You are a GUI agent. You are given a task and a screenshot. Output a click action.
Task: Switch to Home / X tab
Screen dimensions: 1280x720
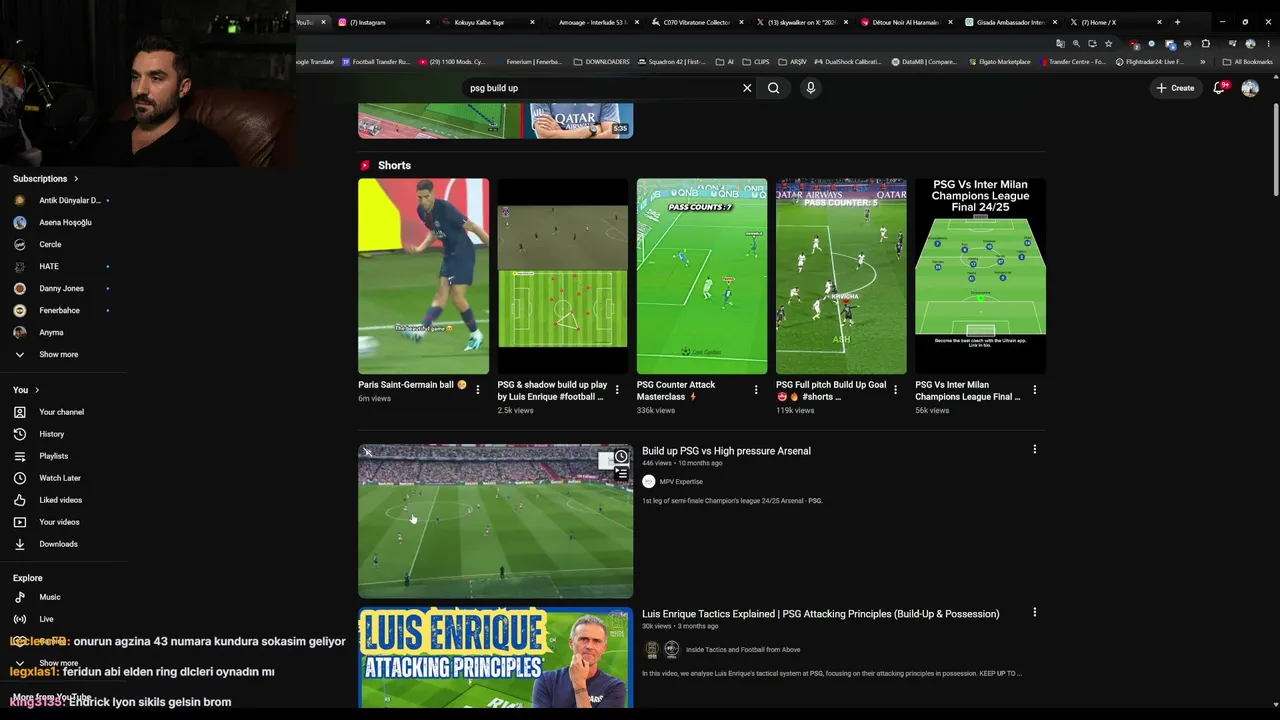point(1117,22)
